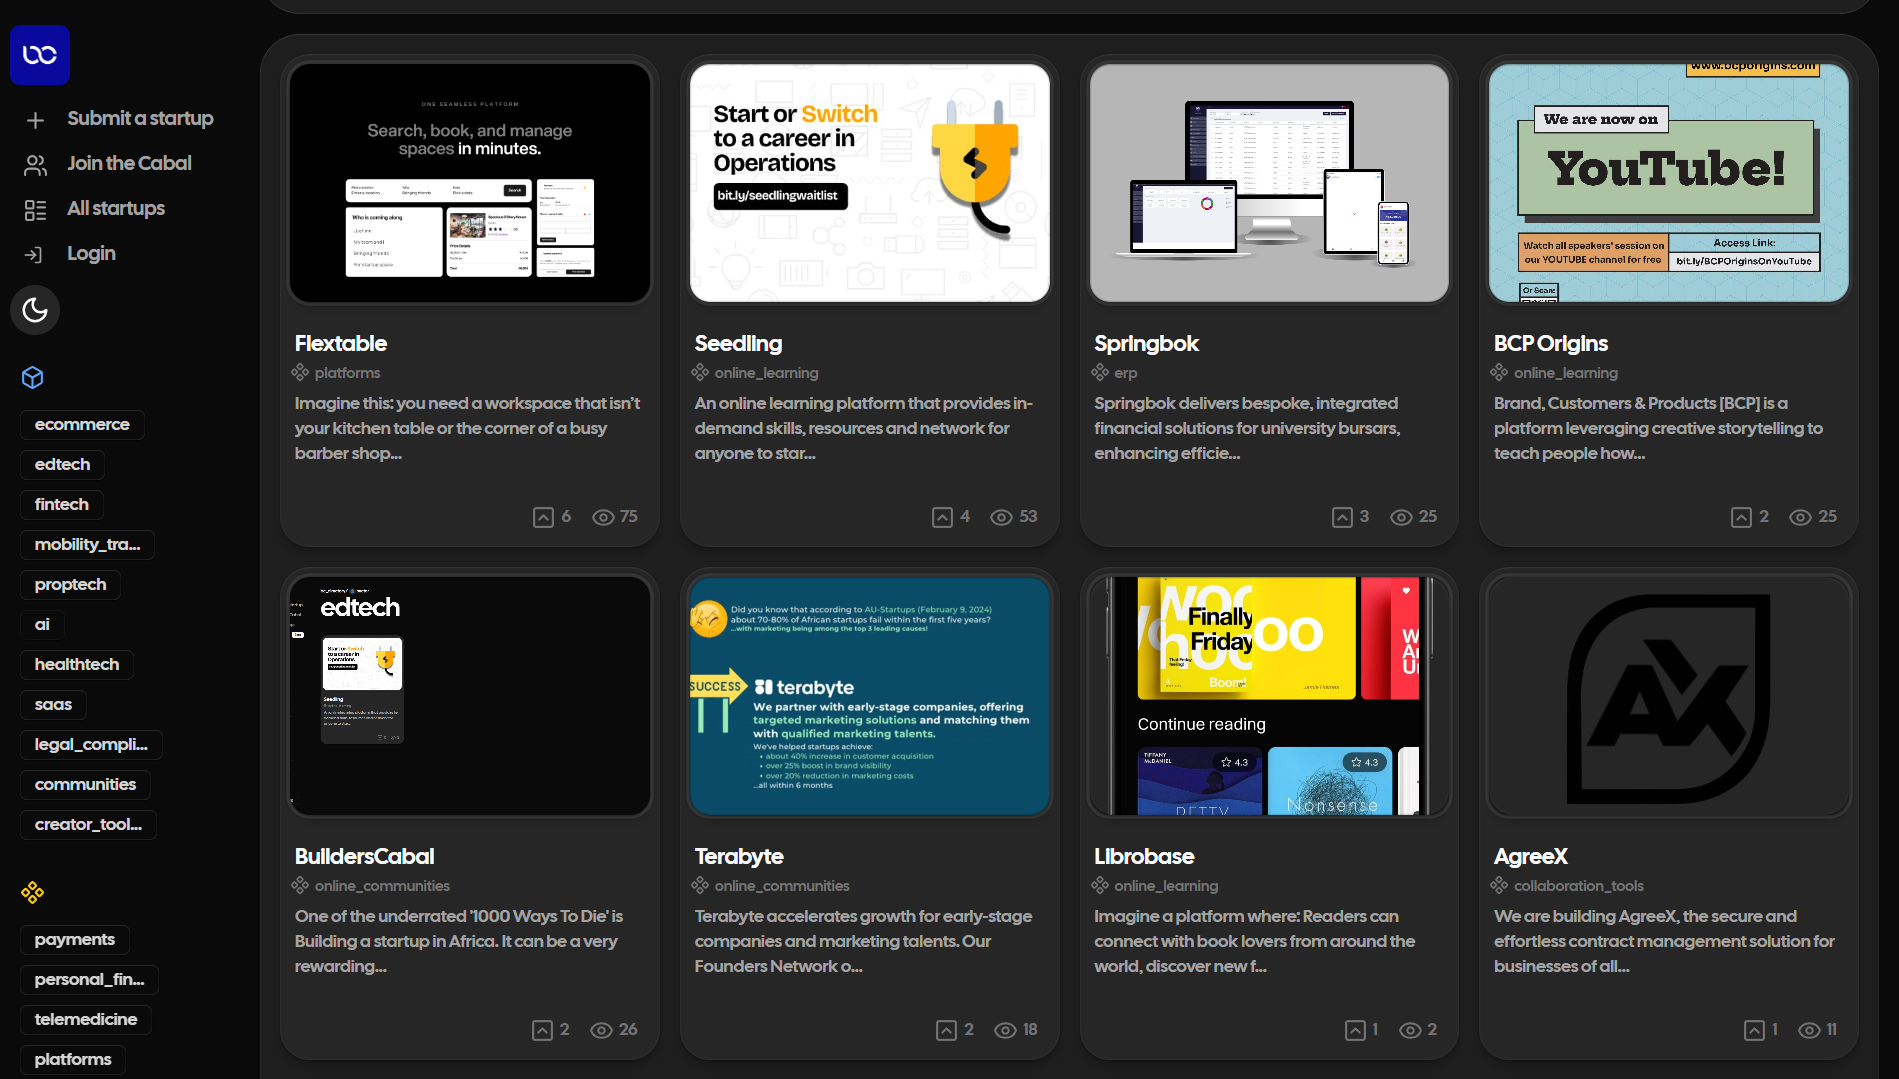Select the legal_compli... category tag
1899x1079 pixels.
91,744
